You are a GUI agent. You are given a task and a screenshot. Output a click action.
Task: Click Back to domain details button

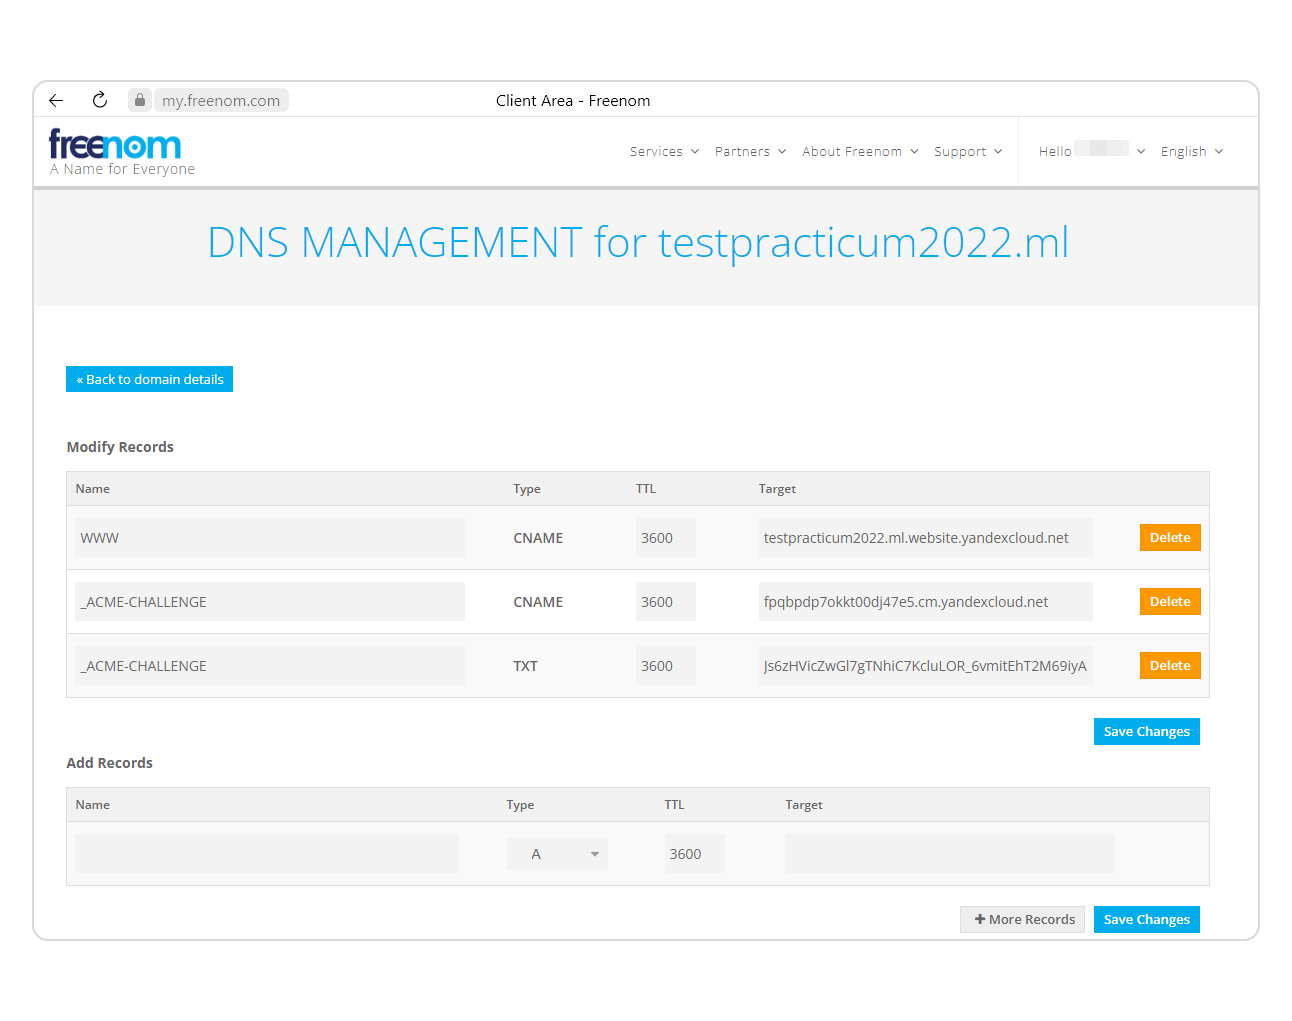(x=149, y=379)
